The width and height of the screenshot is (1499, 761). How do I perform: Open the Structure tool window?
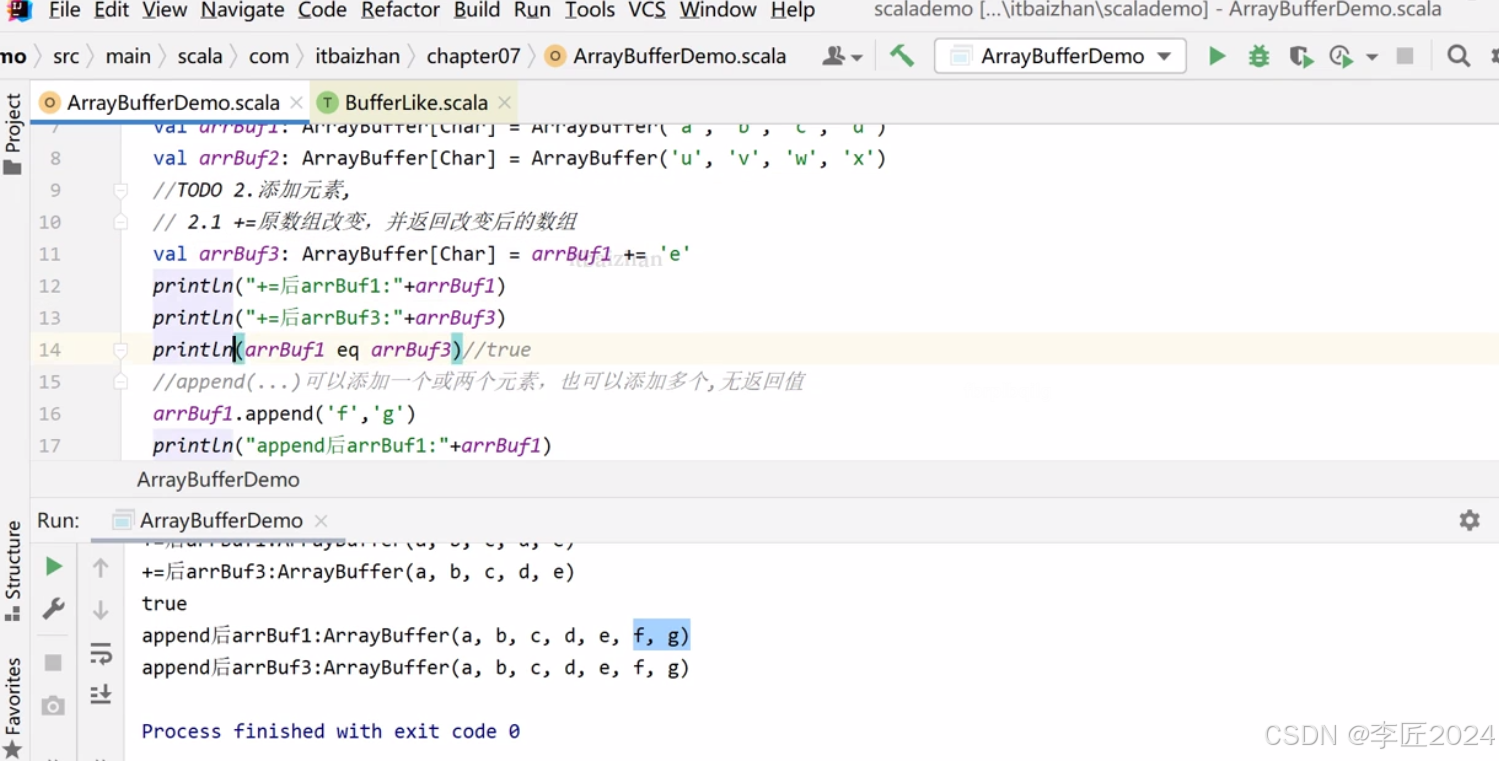(12, 571)
